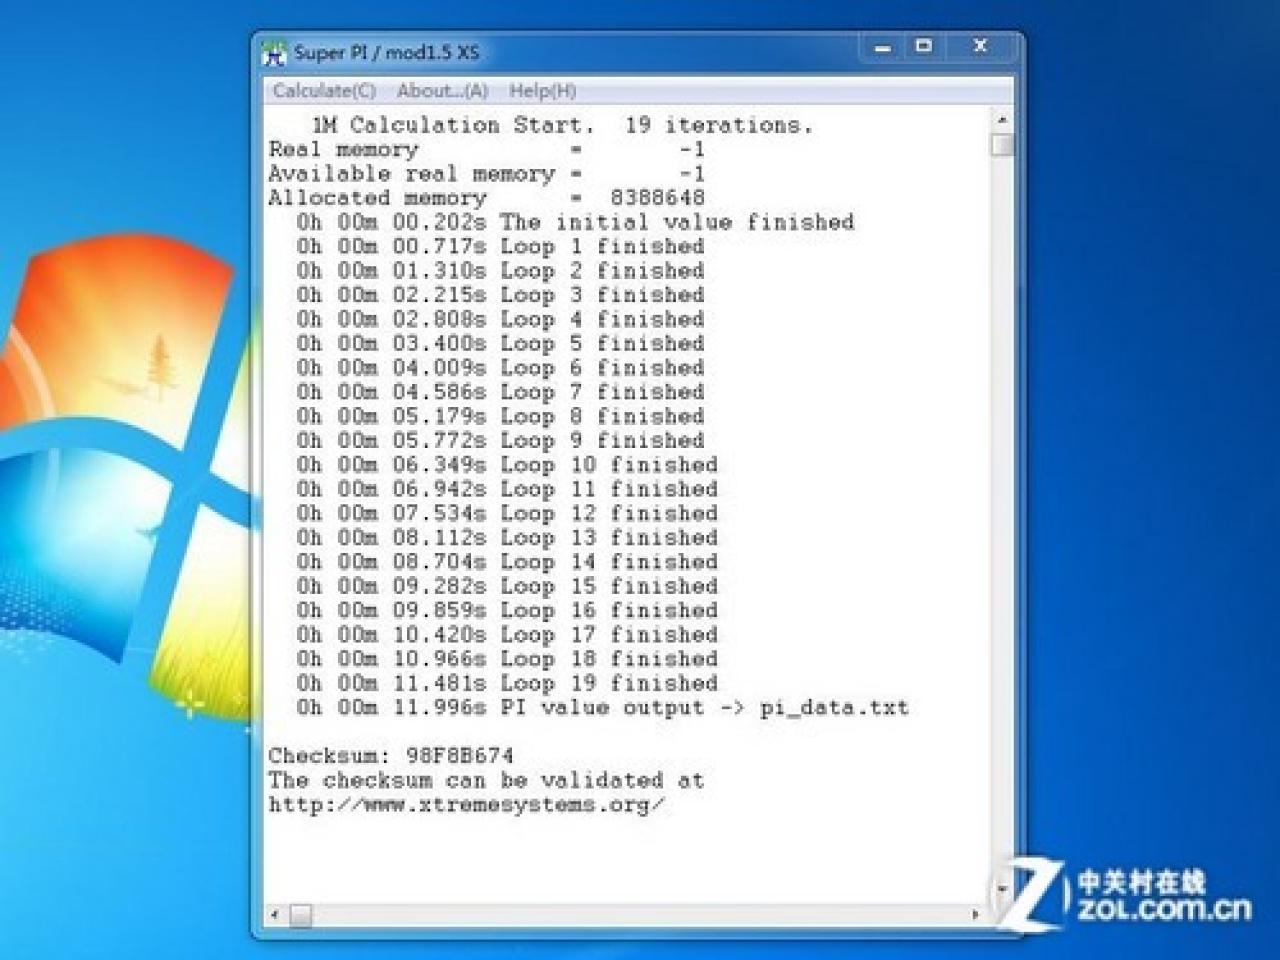This screenshot has width=1280, height=960.
Task: Click the 'Loop 5 finished' line
Action: pyautogui.click(x=500, y=344)
